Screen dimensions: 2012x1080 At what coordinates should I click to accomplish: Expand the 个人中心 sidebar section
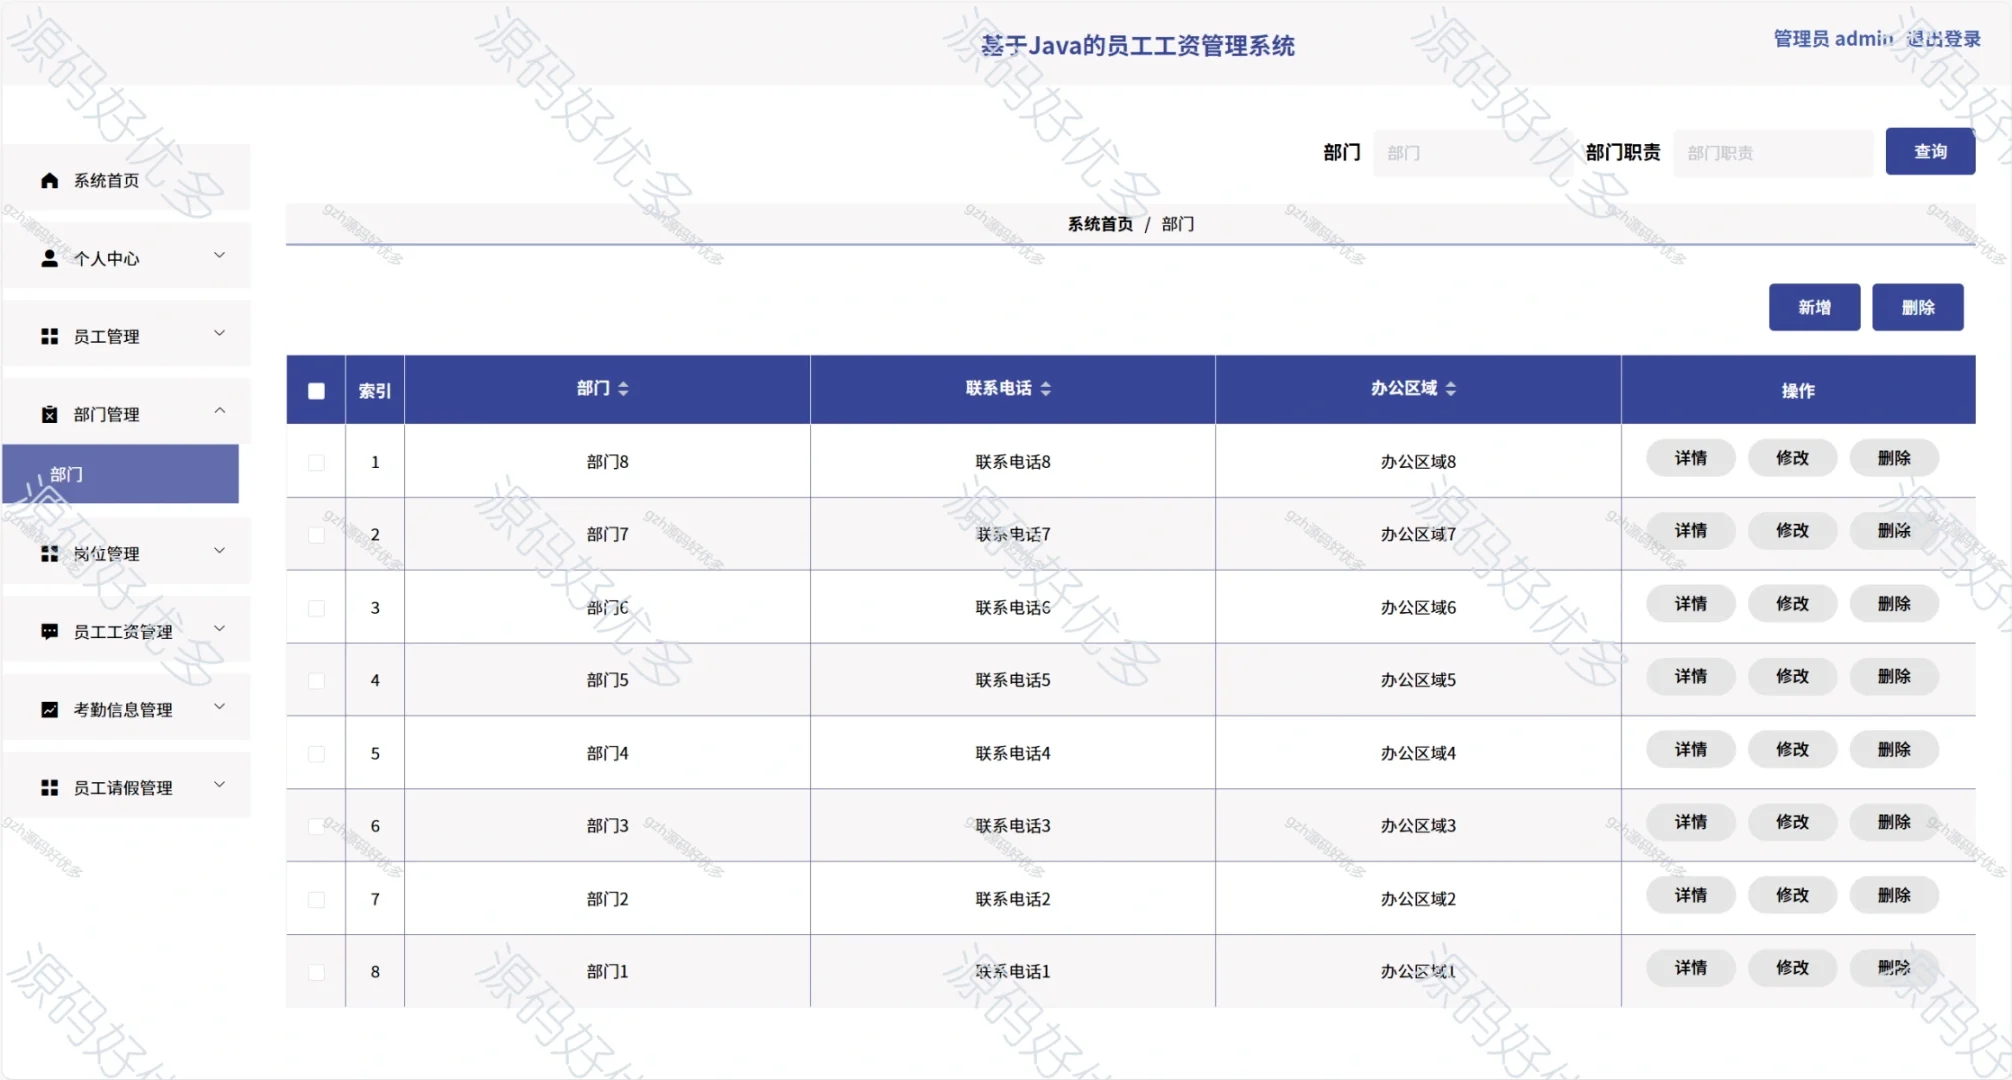click(x=219, y=255)
